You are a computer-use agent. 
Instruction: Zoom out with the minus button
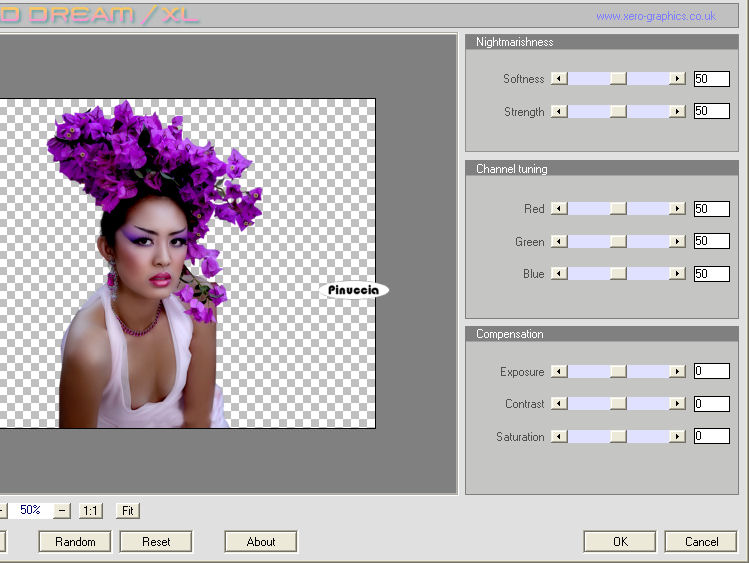62,510
